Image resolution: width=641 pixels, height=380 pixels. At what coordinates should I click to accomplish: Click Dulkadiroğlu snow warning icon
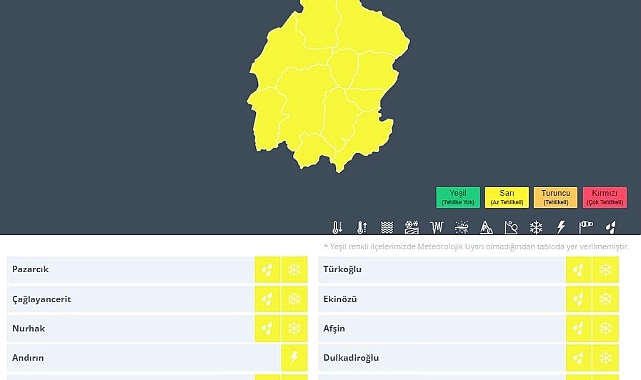[605, 358]
